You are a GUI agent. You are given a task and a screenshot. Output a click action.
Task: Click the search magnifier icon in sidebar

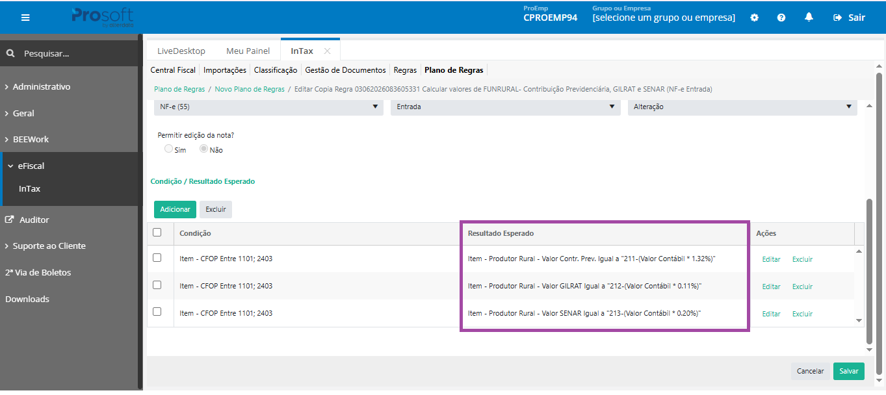10,54
